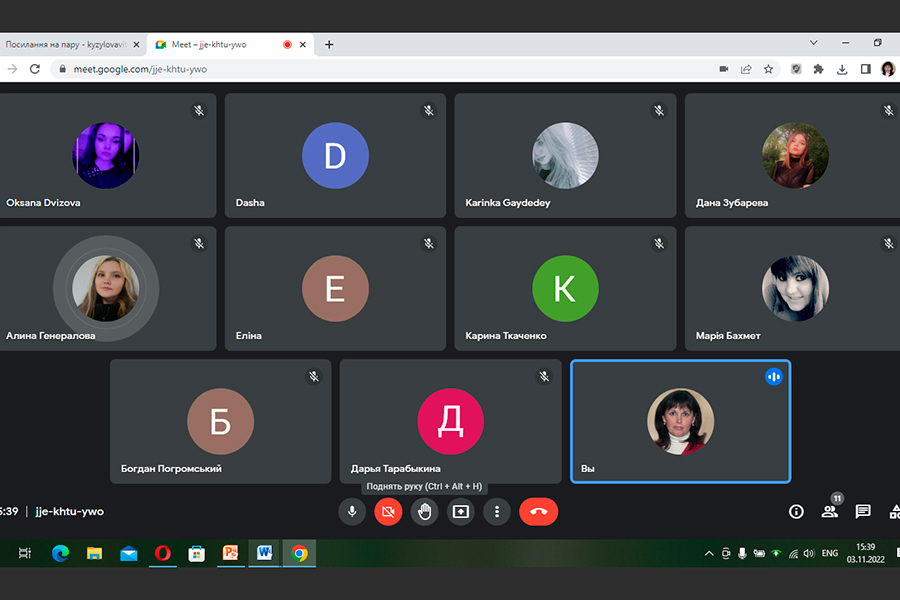The image size is (900, 600).
Task: Click the raise hand icon
Action: 424,511
